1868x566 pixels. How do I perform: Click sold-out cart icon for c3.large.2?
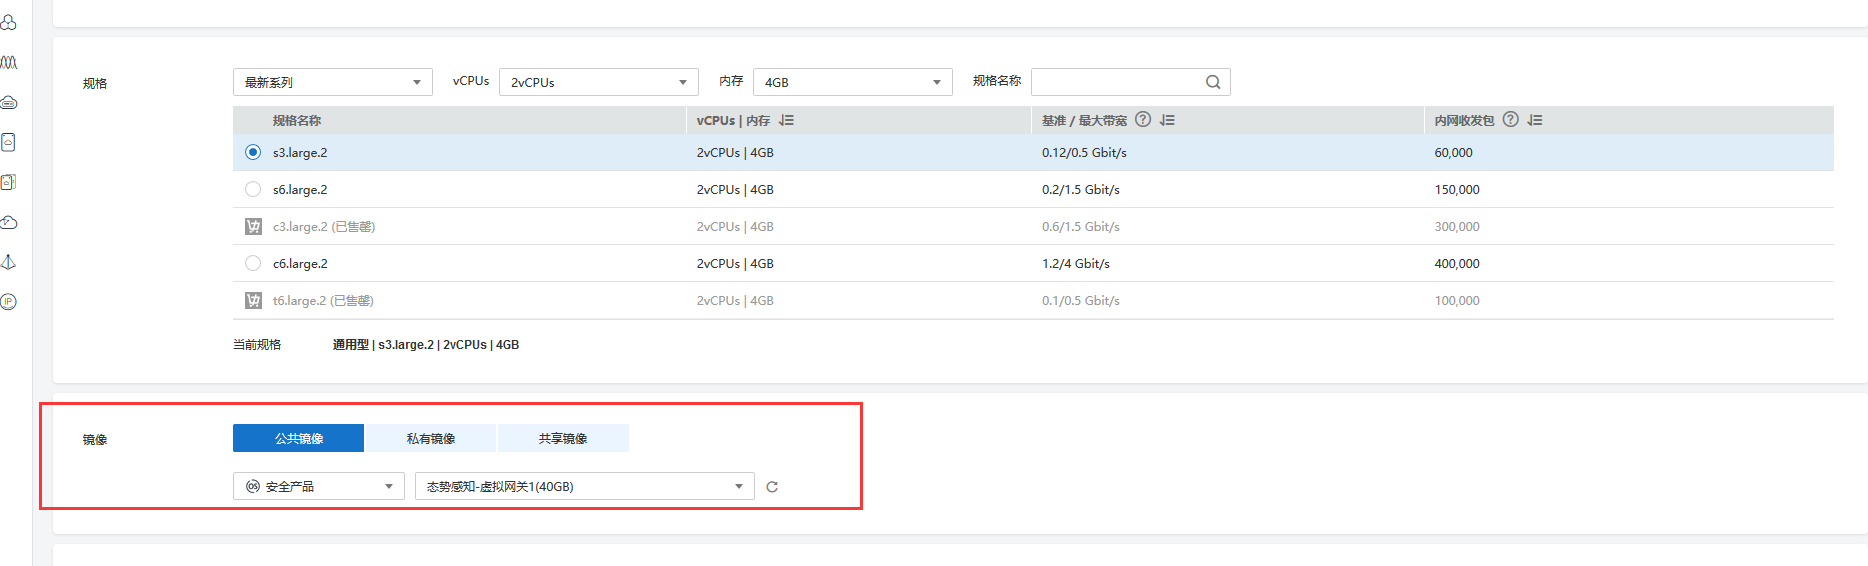pos(253,227)
